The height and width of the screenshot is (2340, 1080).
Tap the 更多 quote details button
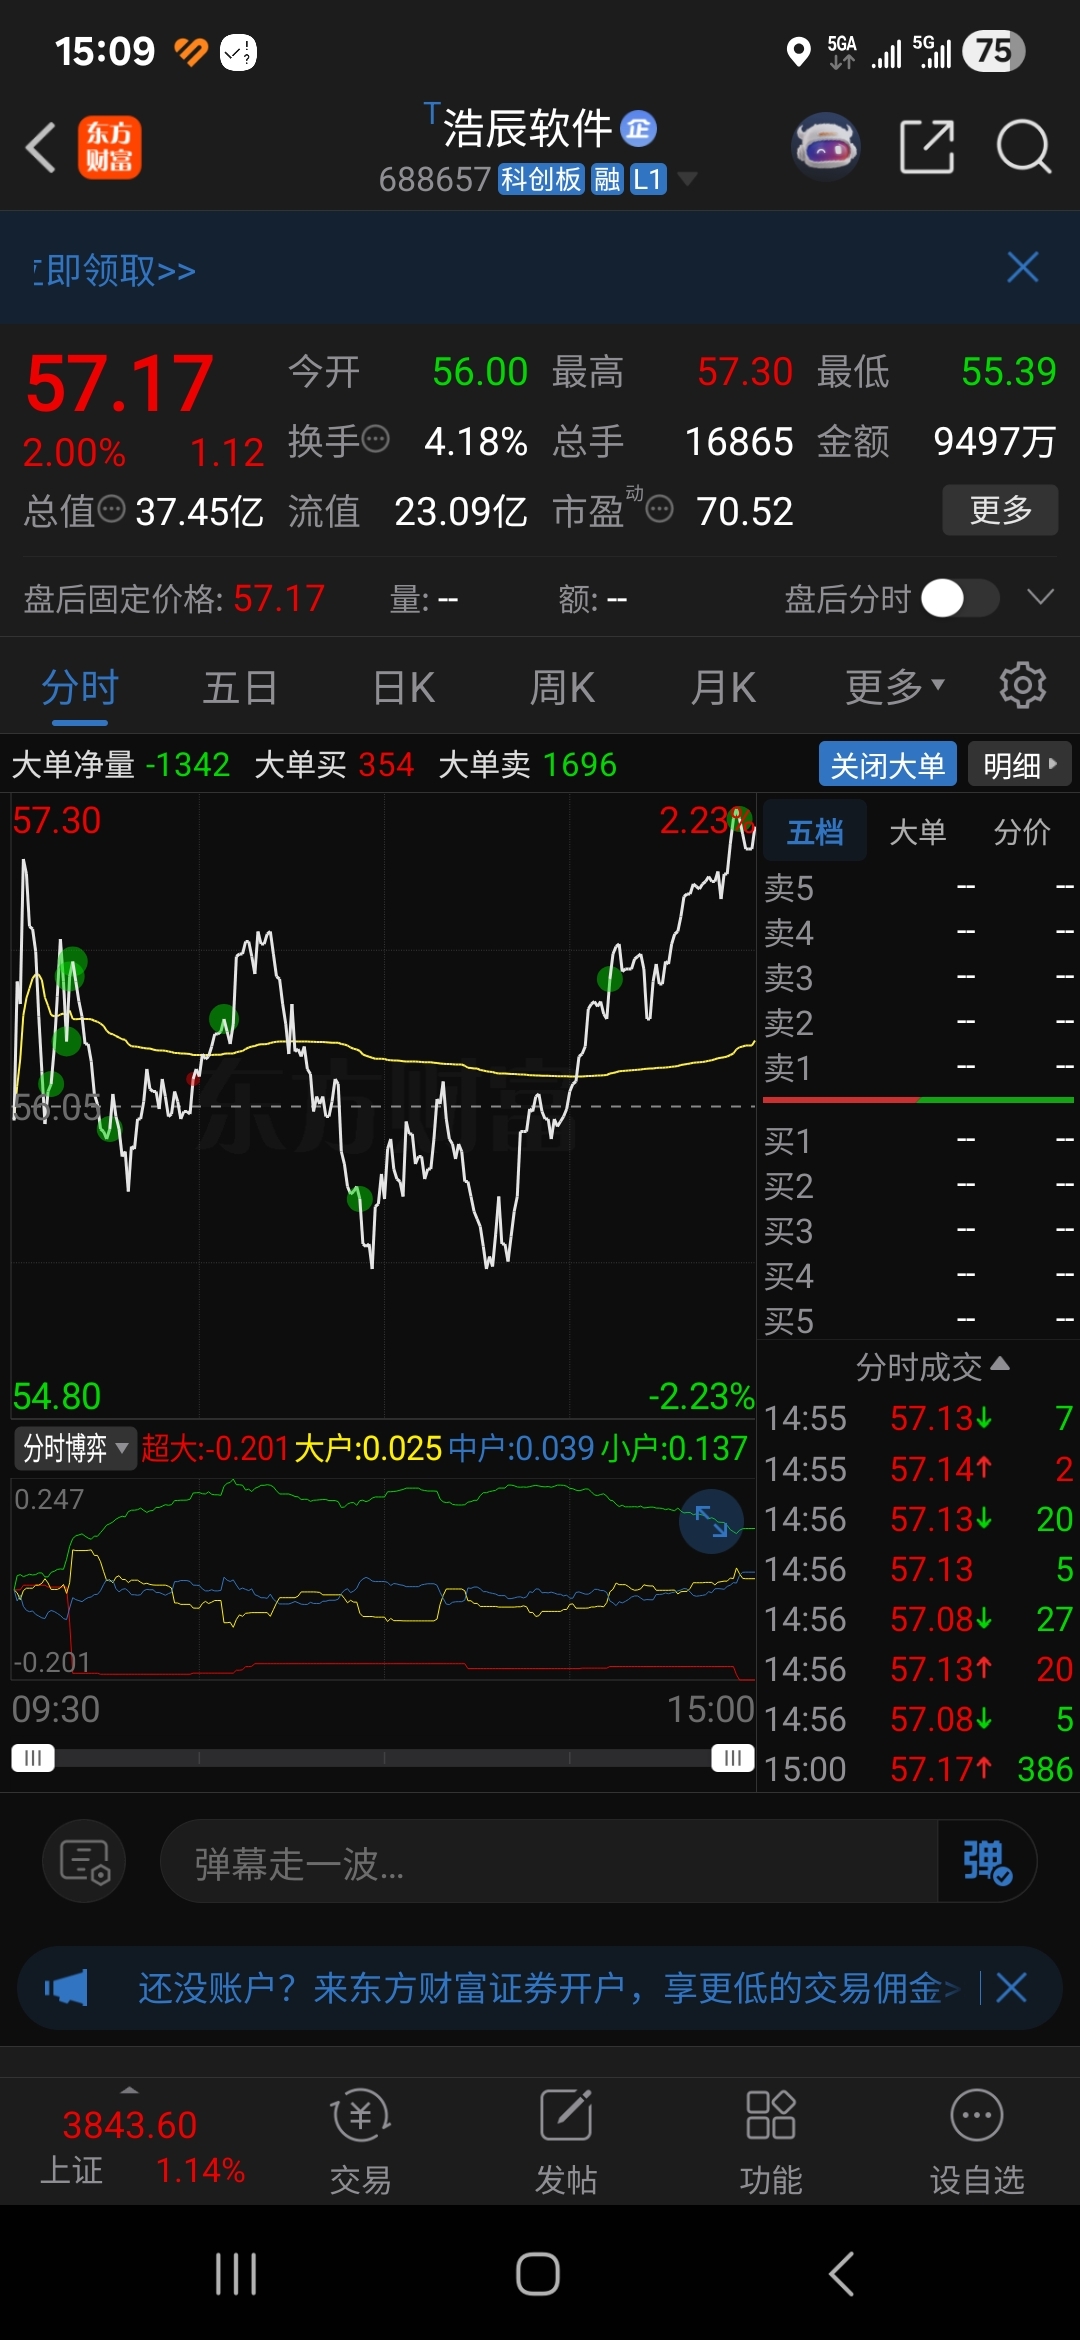pyautogui.click(x=1000, y=510)
